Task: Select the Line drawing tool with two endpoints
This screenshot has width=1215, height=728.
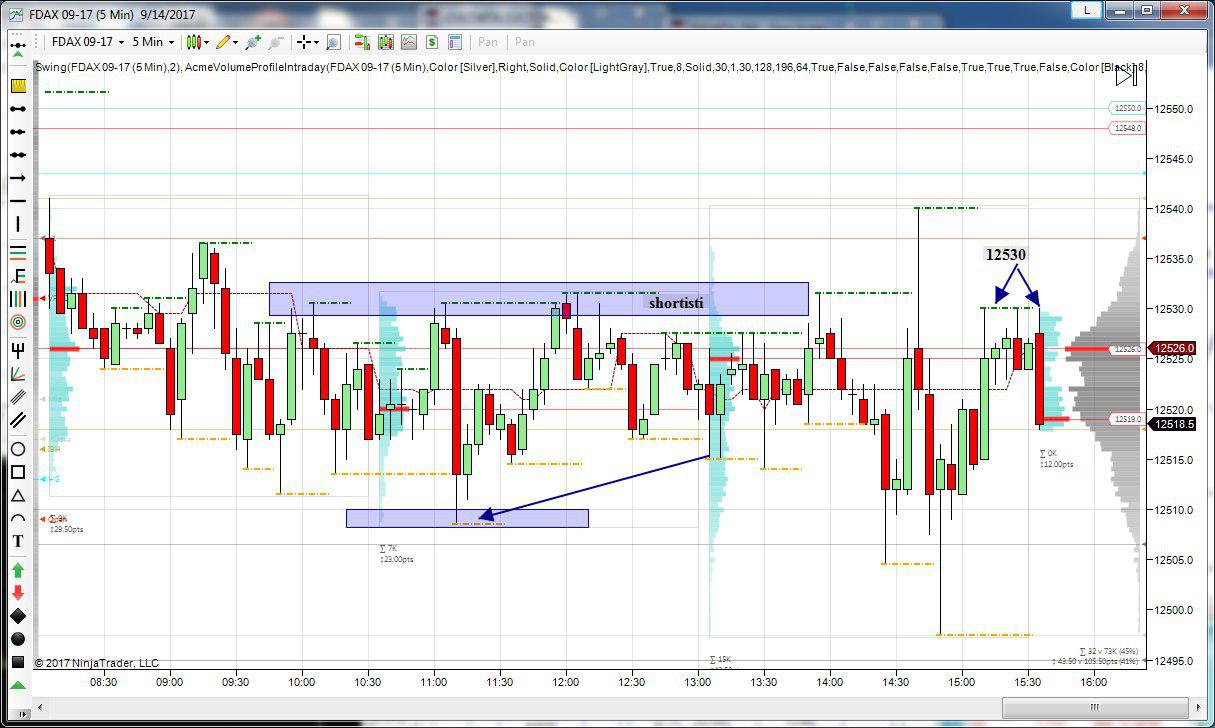Action: [x=17, y=108]
